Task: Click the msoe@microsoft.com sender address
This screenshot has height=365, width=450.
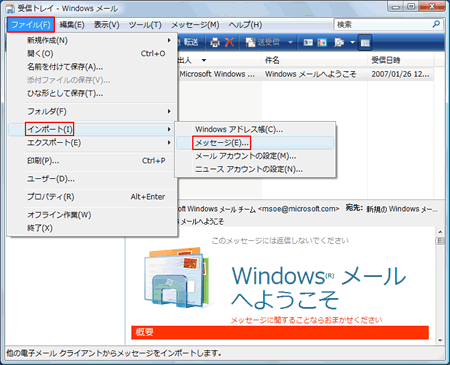Action: [298, 209]
